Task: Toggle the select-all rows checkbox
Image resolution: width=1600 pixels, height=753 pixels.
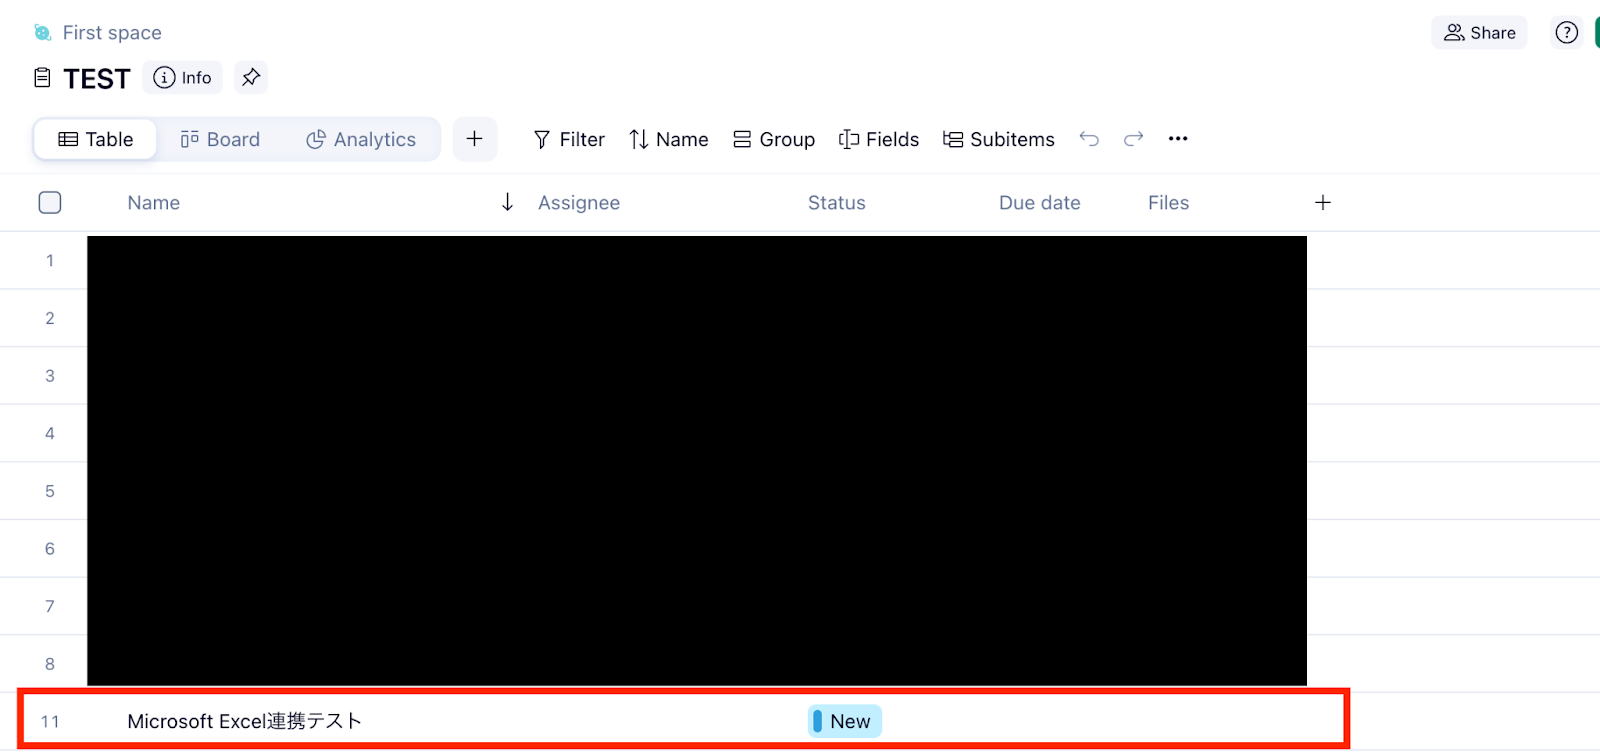Action: point(50,203)
